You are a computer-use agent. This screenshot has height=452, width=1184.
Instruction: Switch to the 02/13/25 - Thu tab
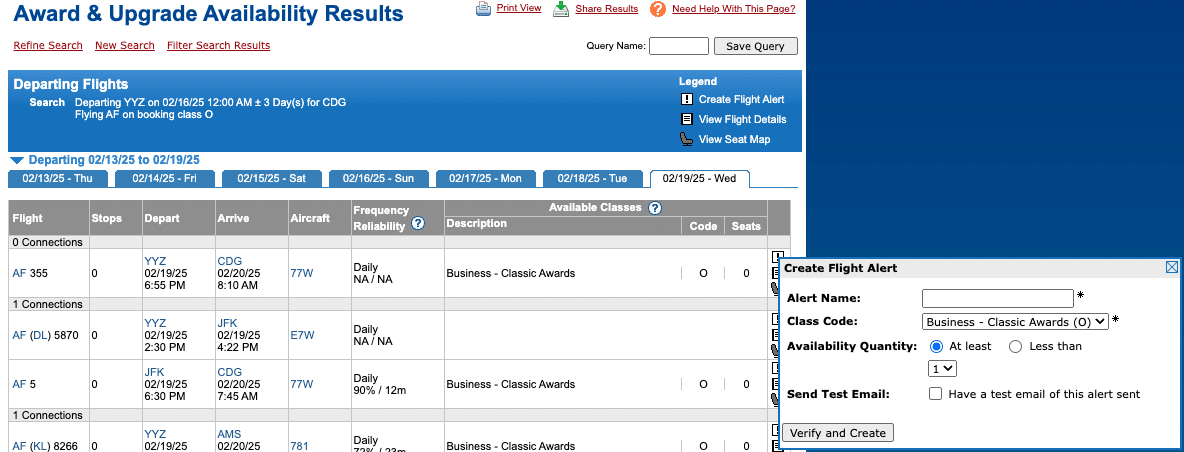(x=57, y=178)
